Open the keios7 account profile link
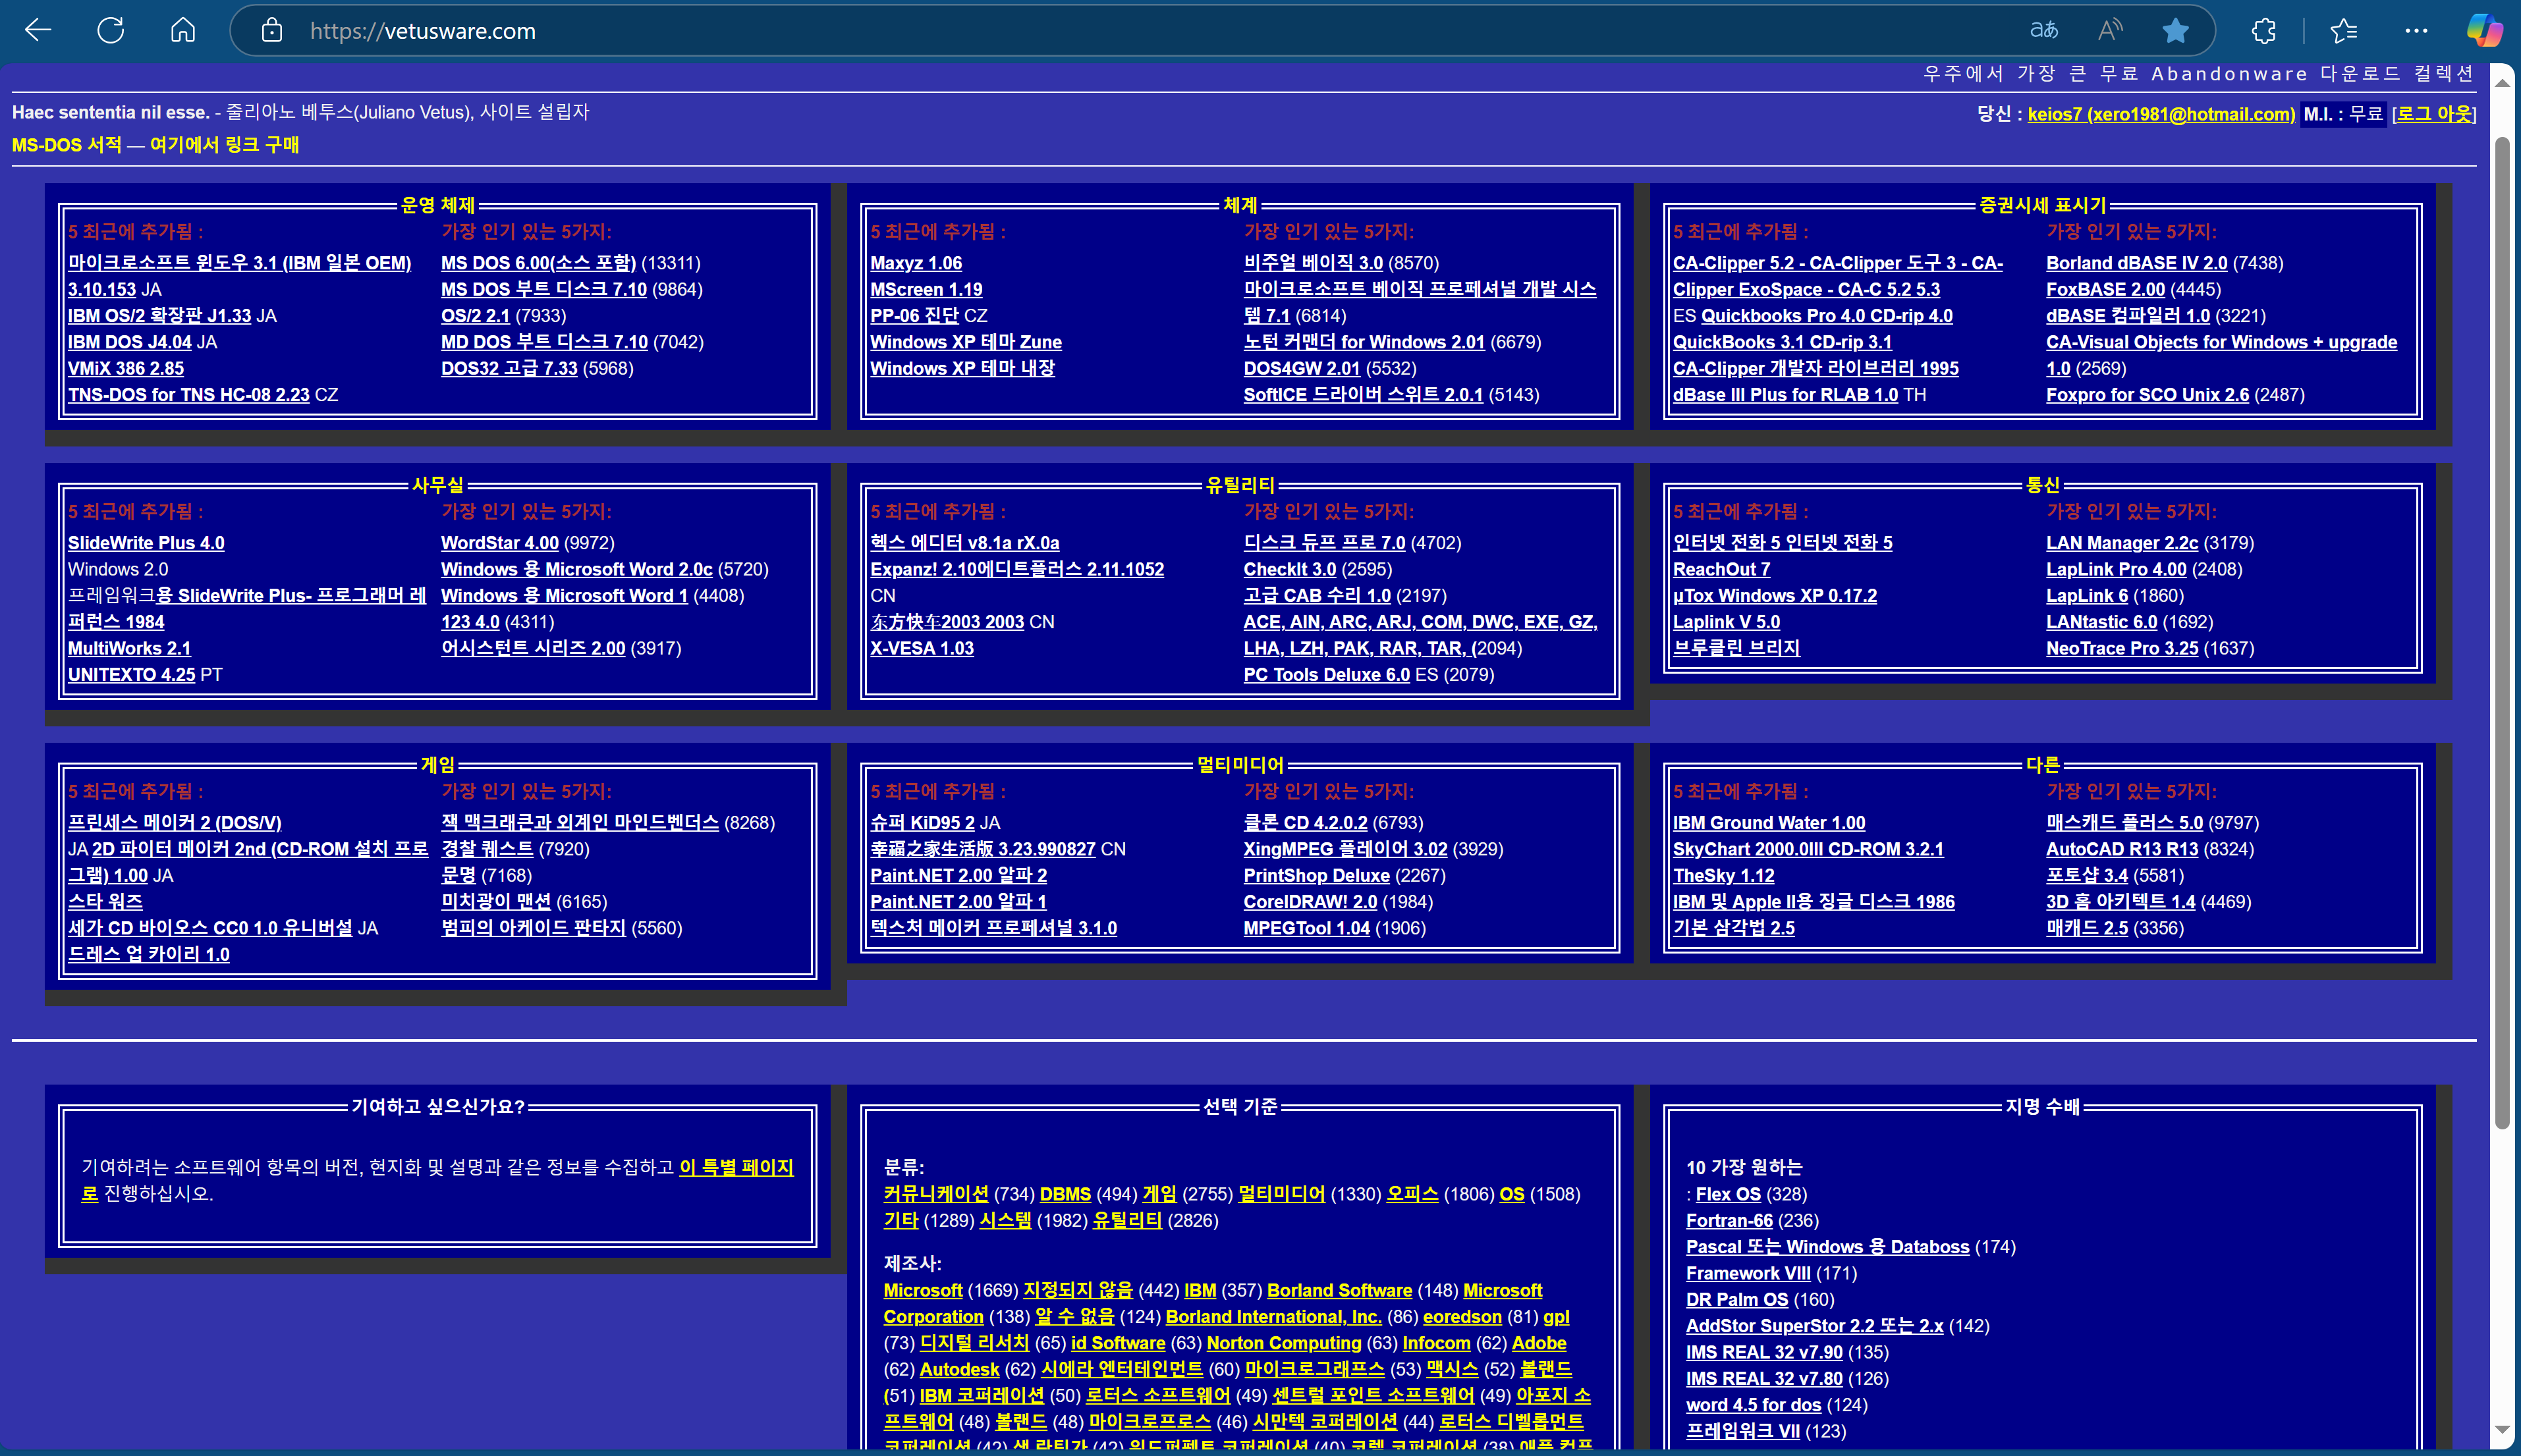Viewport: 2521px width, 1456px height. [2160, 114]
